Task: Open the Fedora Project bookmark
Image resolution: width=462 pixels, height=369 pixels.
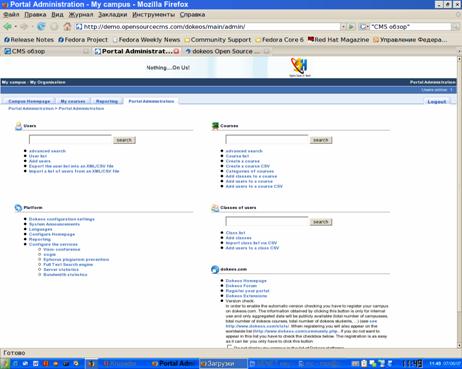Action: [x=83, y=40]
